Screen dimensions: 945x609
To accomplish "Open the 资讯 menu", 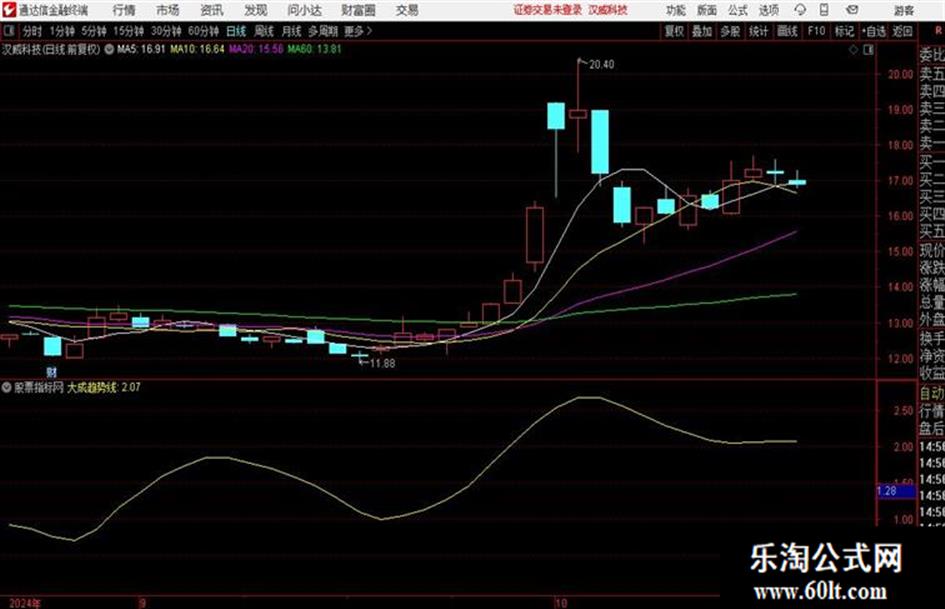I will point(212,10).
